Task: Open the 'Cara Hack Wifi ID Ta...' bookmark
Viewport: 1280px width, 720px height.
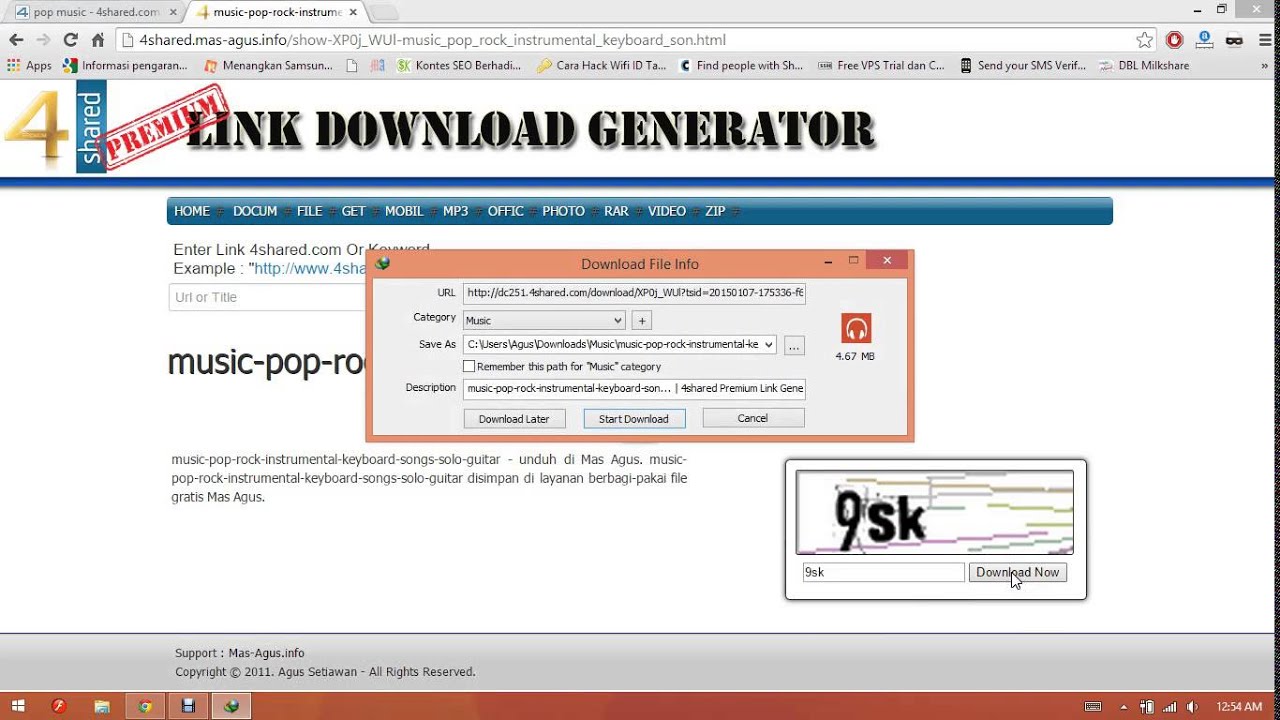Action: [601, 66]
